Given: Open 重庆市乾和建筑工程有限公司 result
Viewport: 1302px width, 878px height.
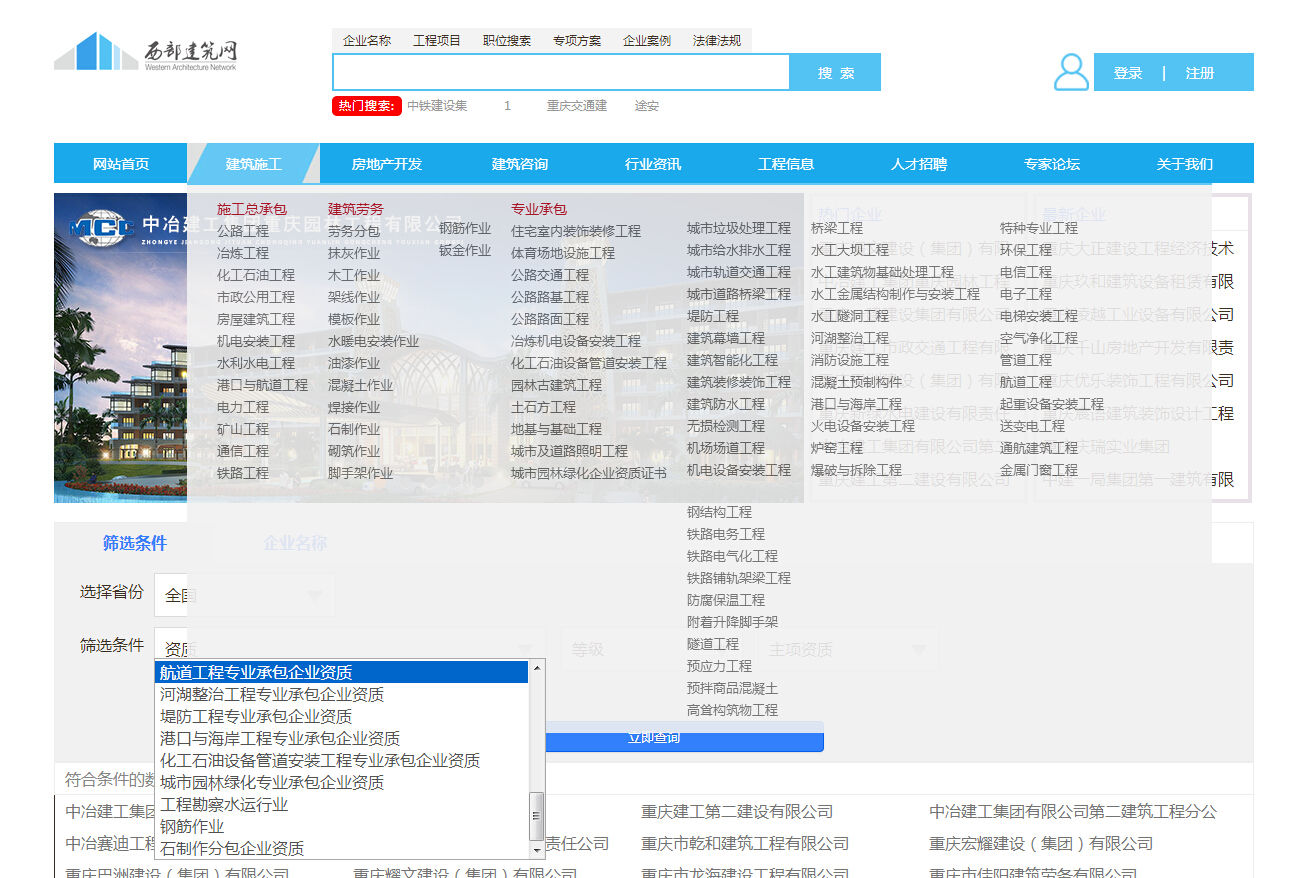Looking at the screenshot, I should click(x=745, y=844).
